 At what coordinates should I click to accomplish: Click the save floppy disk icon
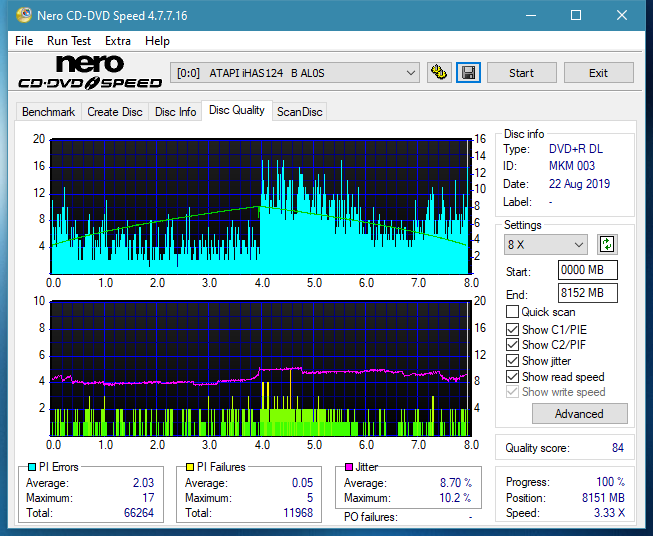click(x=469, y=73)
